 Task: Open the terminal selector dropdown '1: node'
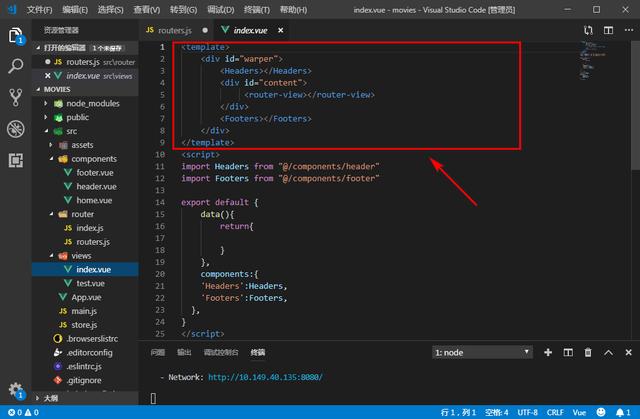coord(482,352)
